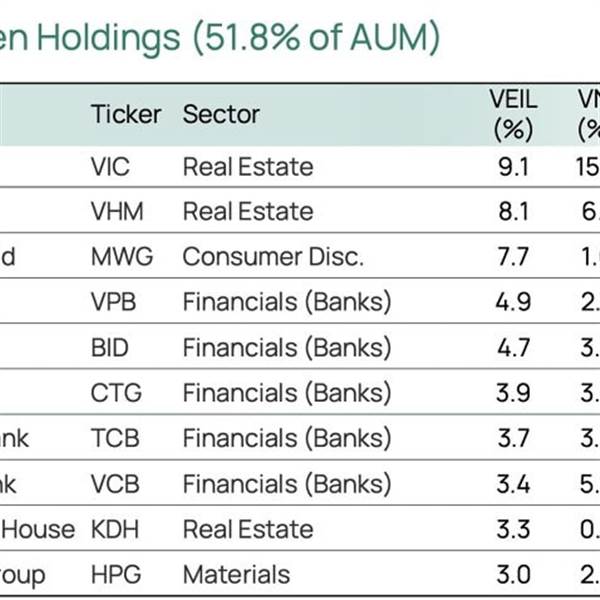Click VIC's 9.1 VEIL value
The image size is (600, 600).
coord(513,167)
